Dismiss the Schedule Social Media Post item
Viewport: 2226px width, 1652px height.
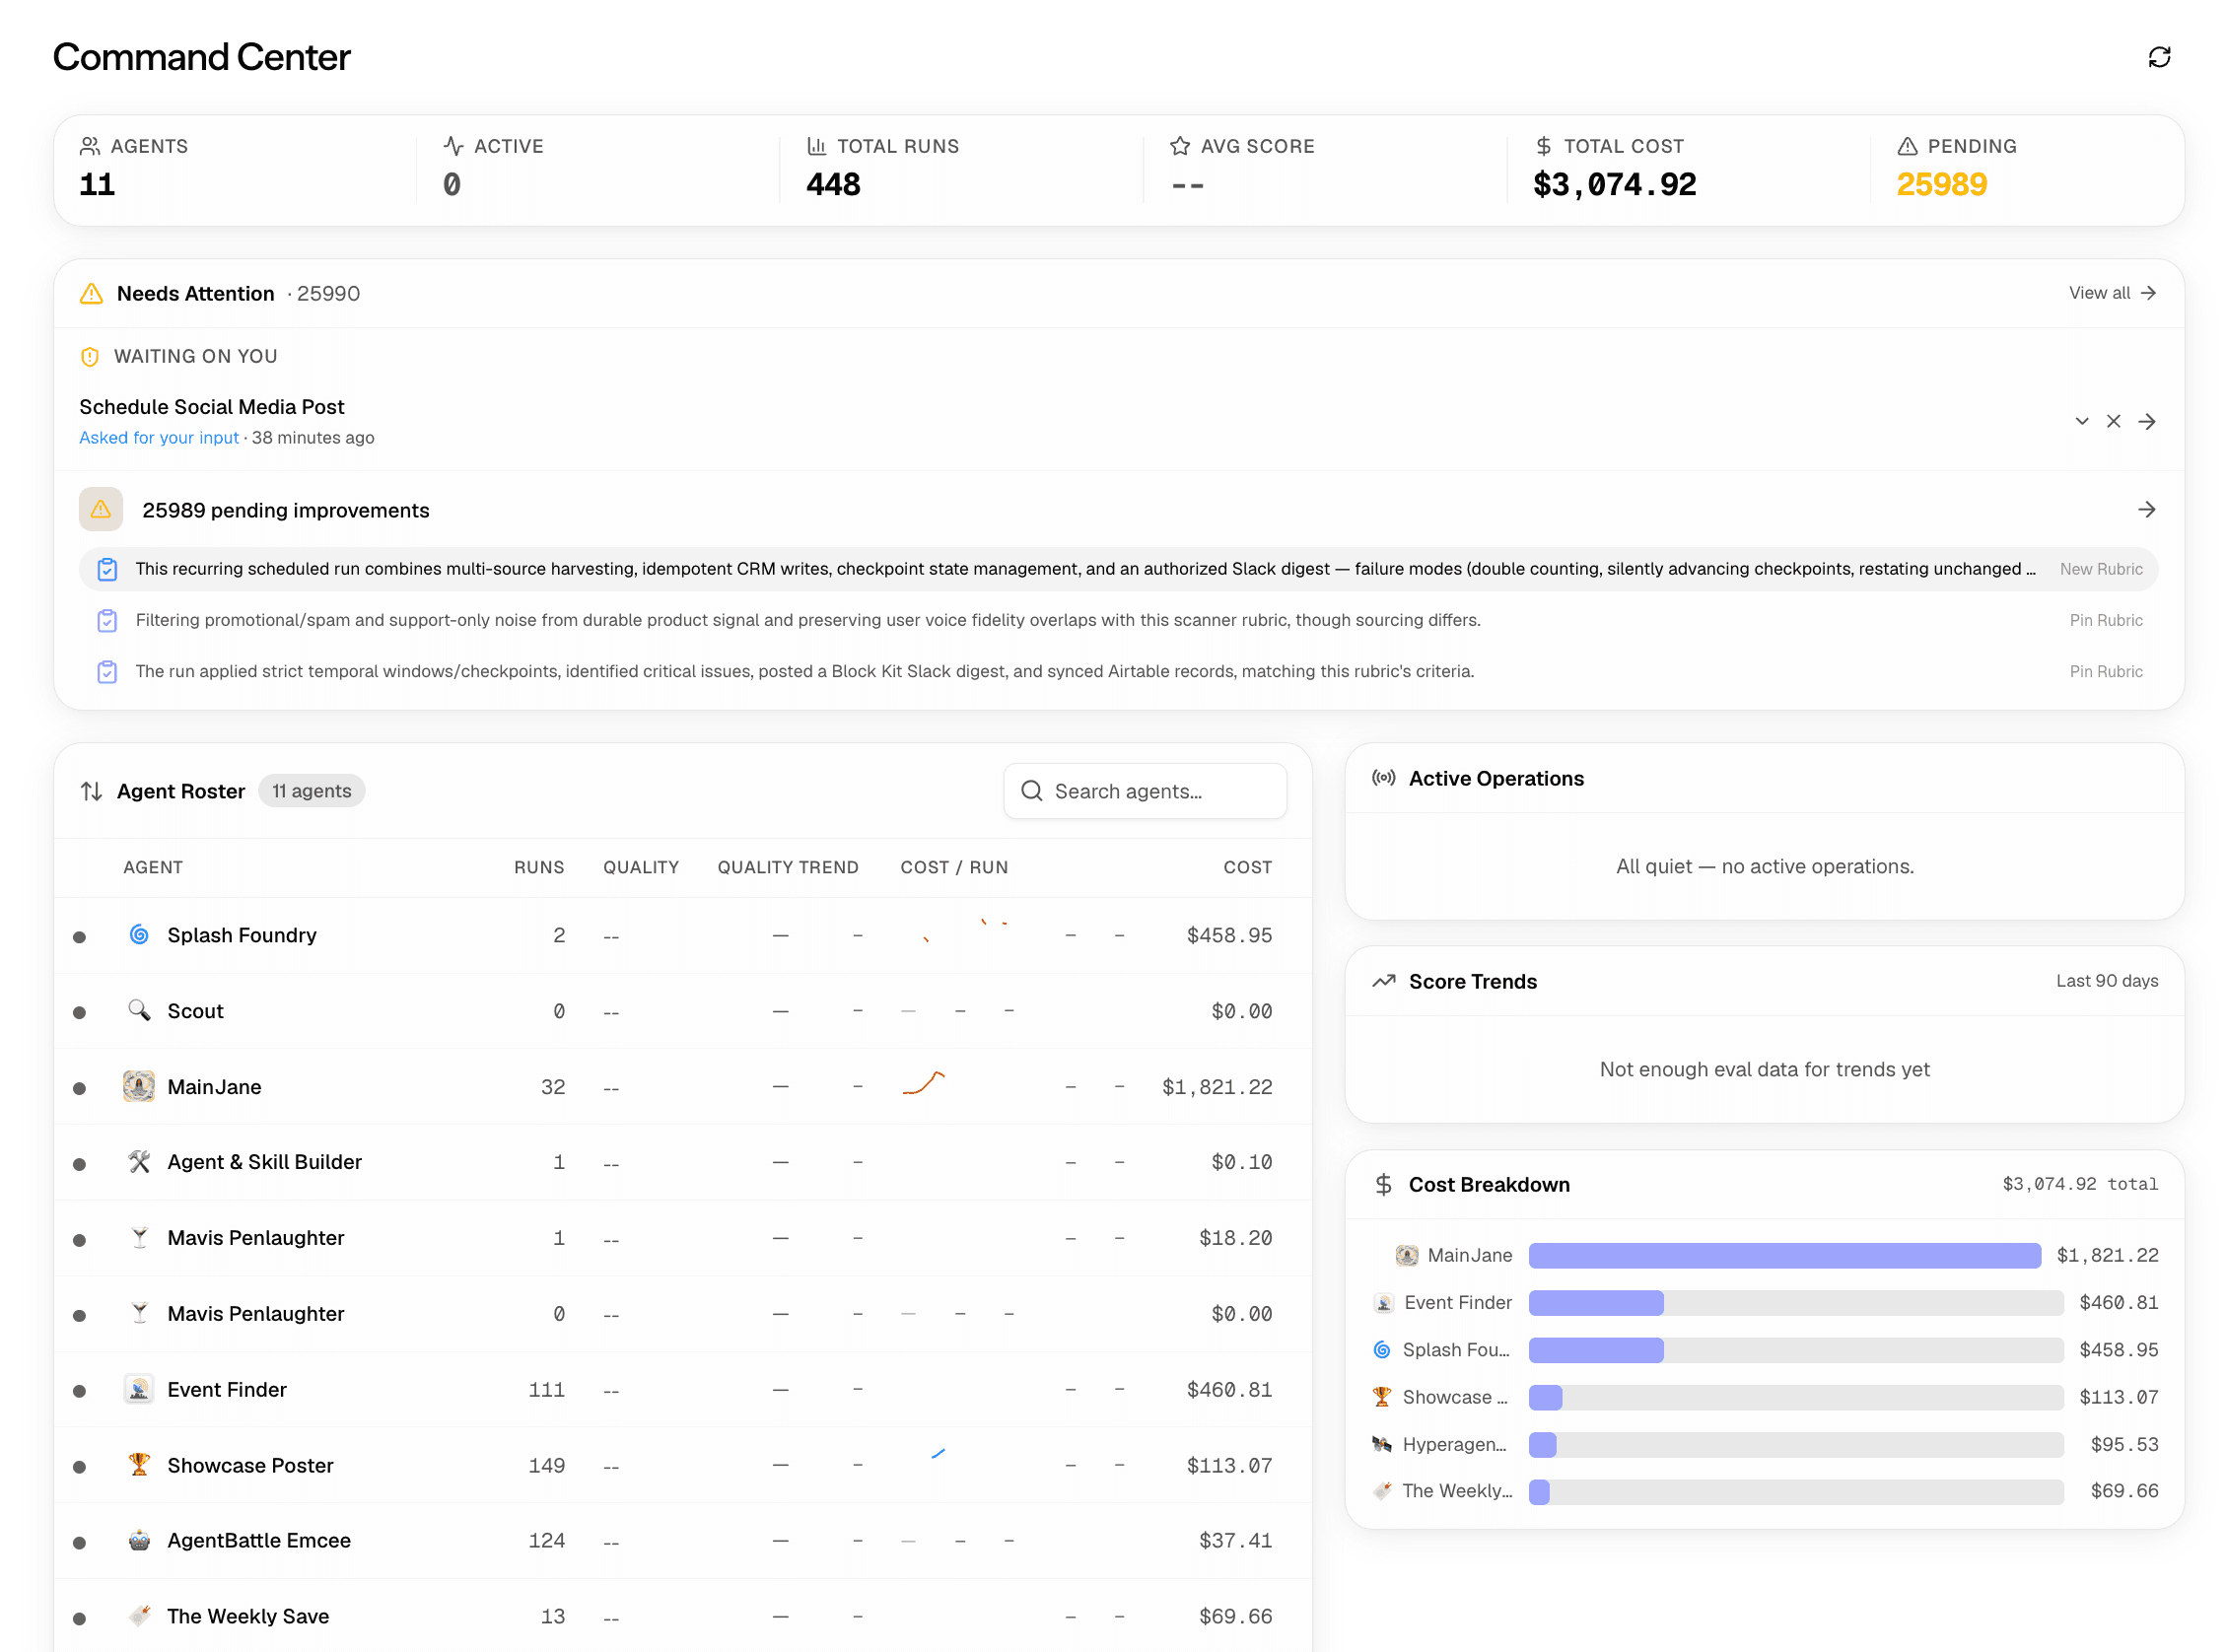click(2113, 421)
